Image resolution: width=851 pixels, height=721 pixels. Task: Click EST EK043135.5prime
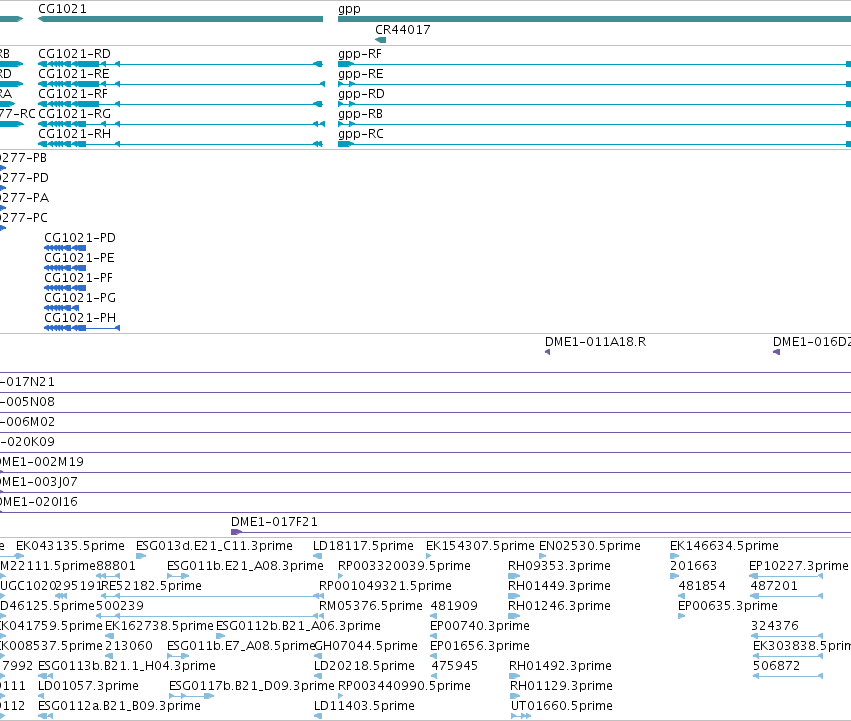point(70,546)
